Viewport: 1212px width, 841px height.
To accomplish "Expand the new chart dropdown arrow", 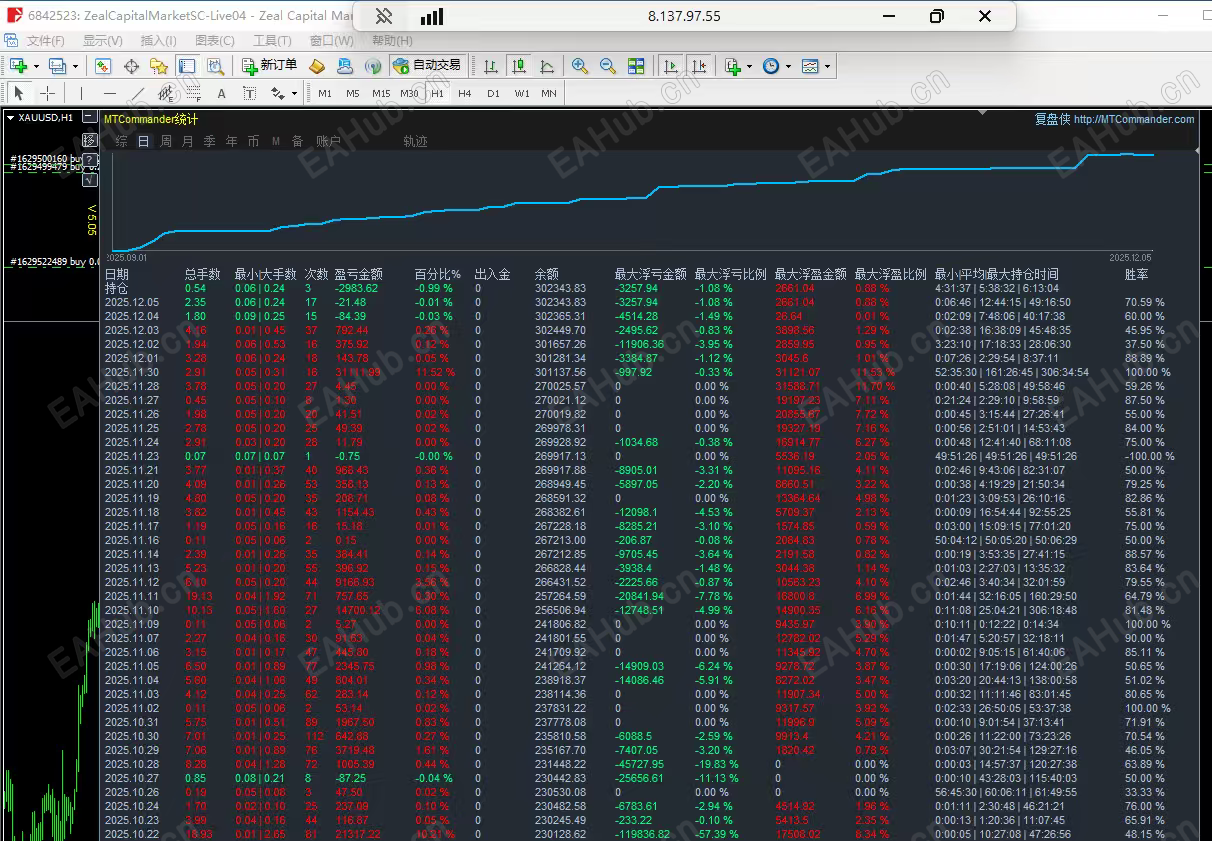I will pyautogui.click(x=37, y=66).
